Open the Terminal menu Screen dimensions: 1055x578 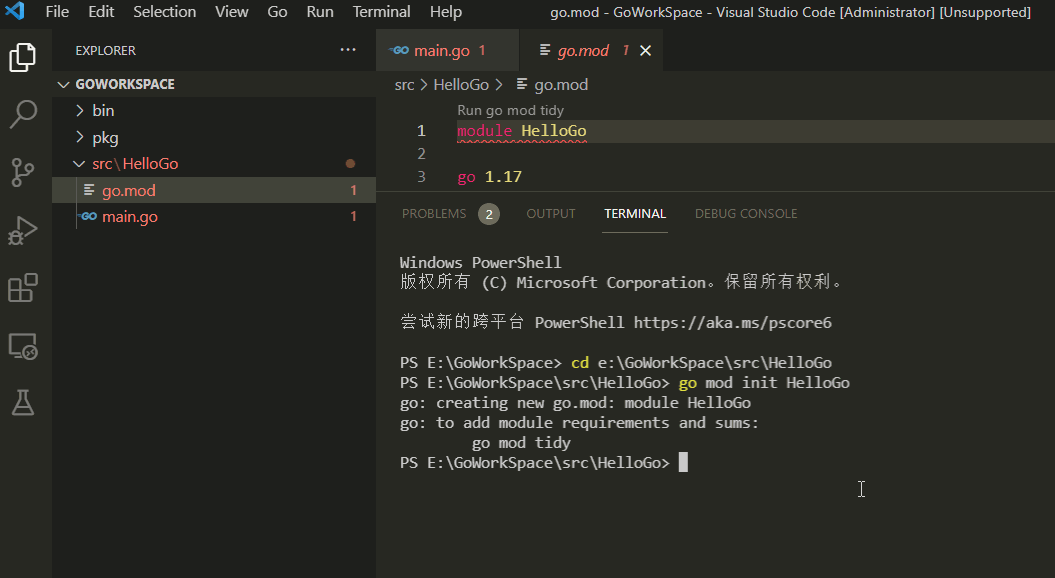[381, 11]
